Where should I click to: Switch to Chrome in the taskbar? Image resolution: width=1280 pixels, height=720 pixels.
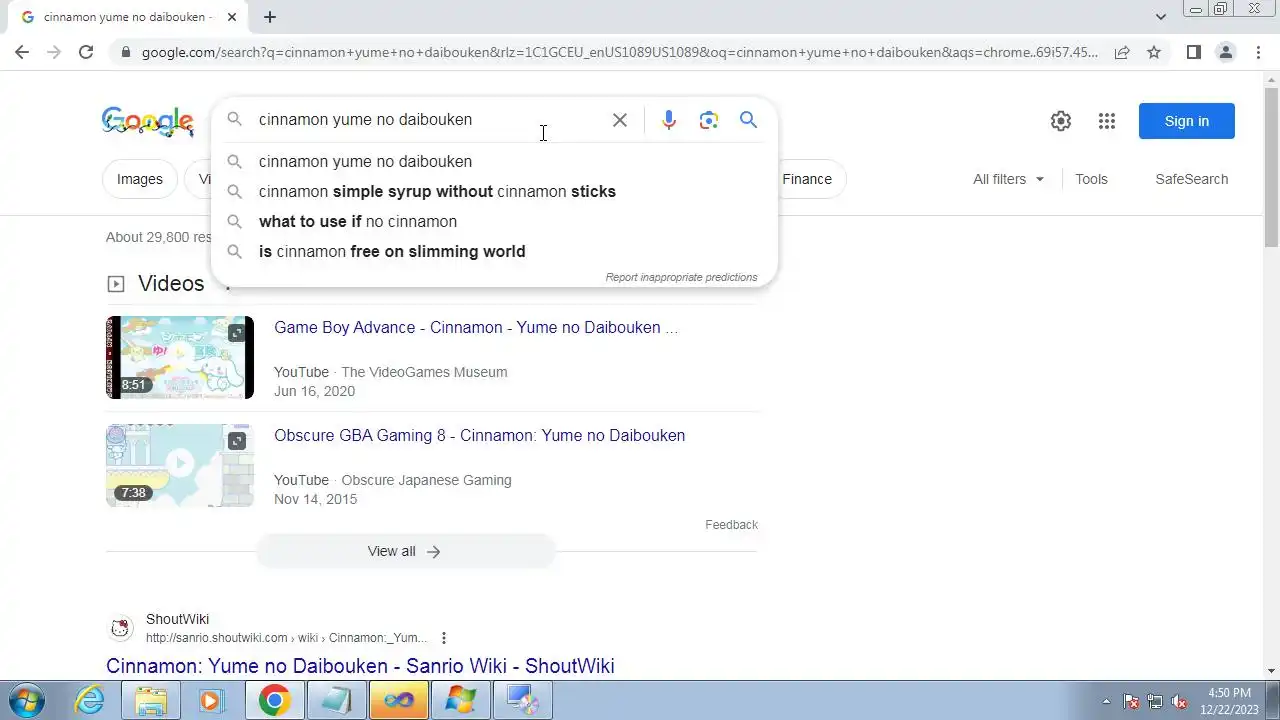pyautogui.click(x=274, y=700)
